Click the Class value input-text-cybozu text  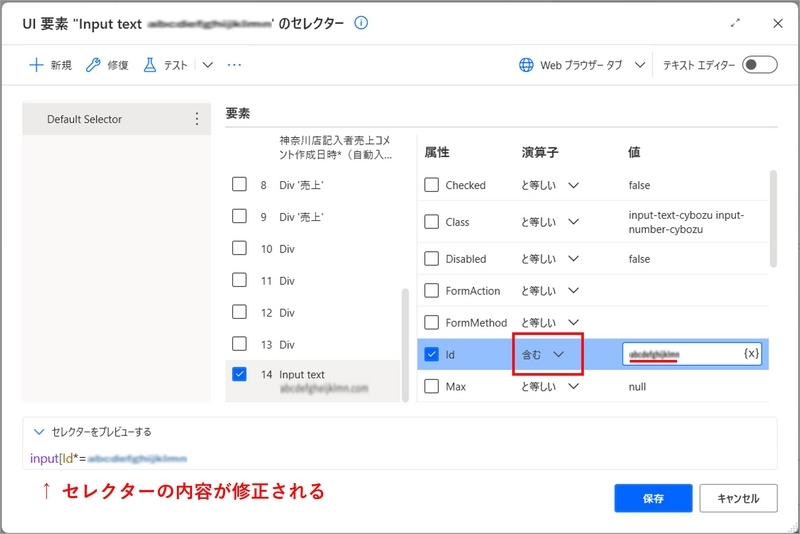686,222
